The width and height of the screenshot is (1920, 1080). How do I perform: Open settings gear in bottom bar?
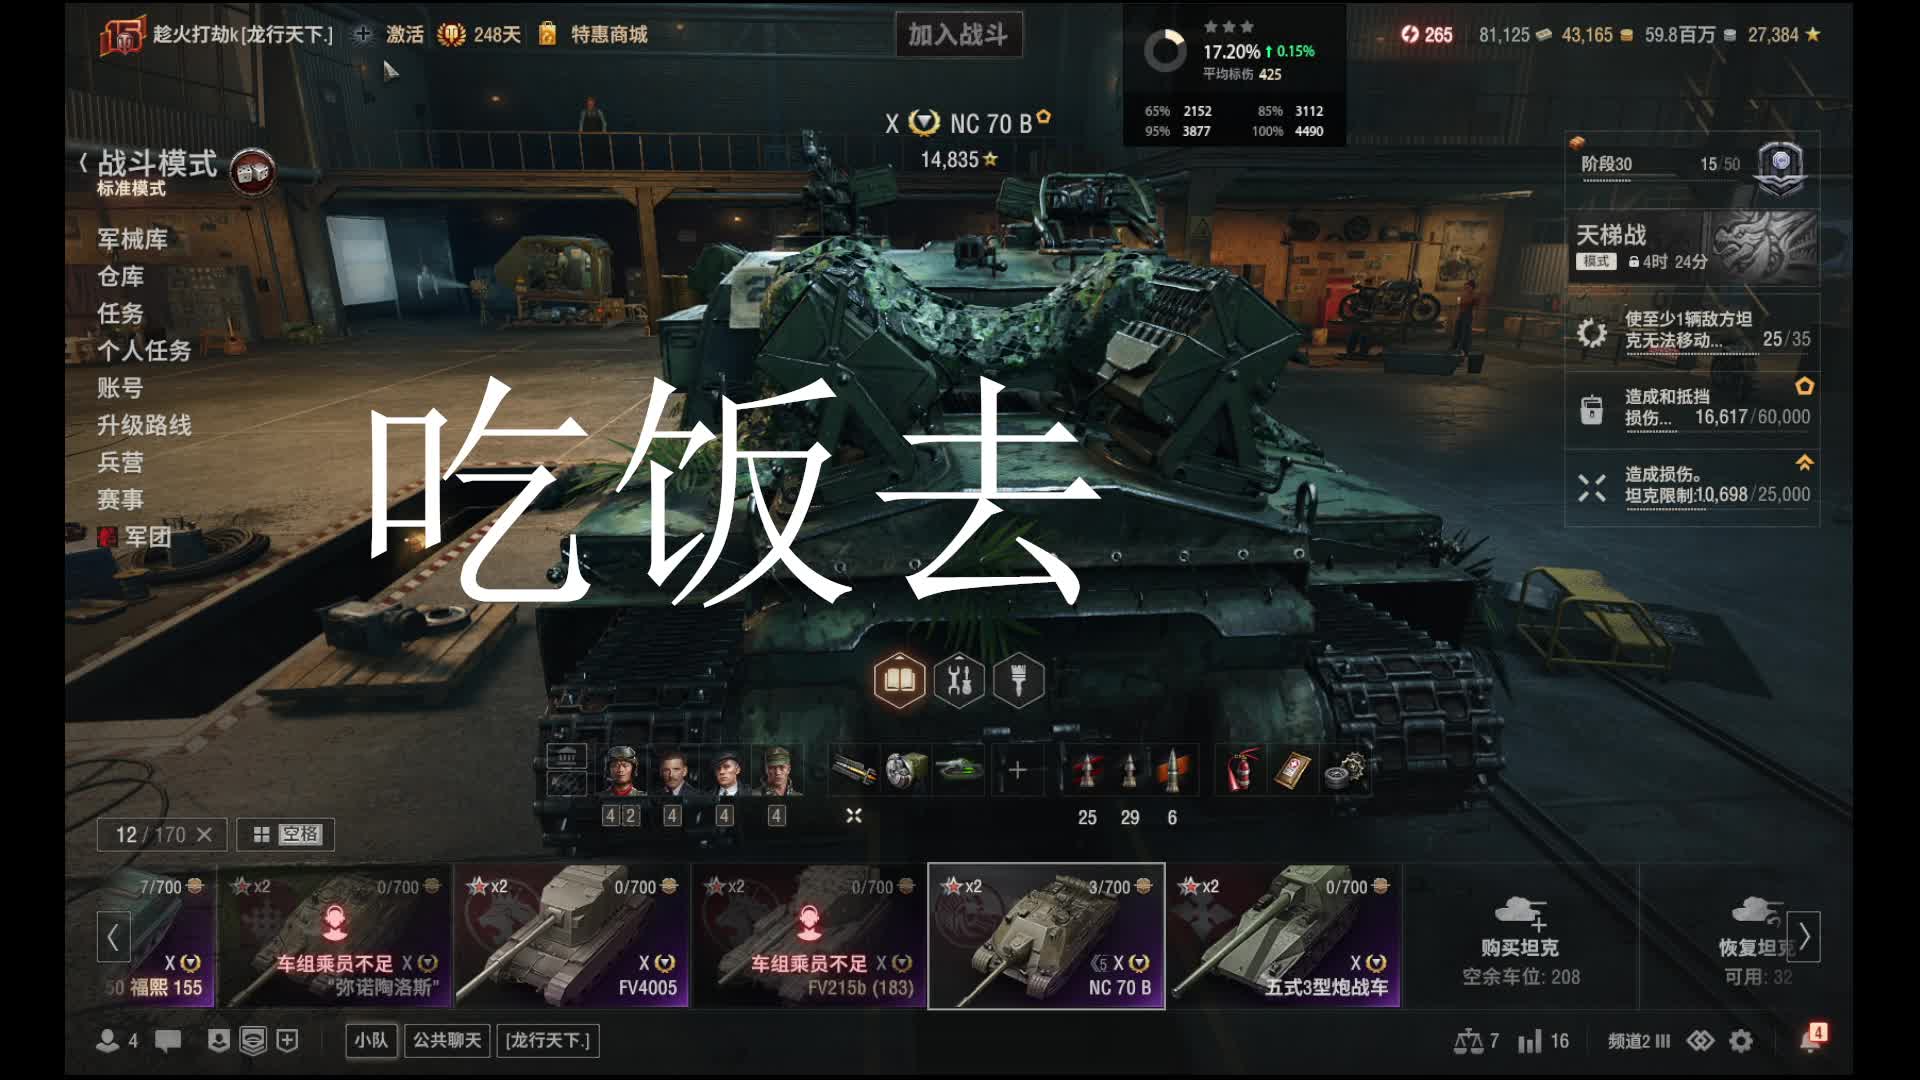(1741, 1041)
